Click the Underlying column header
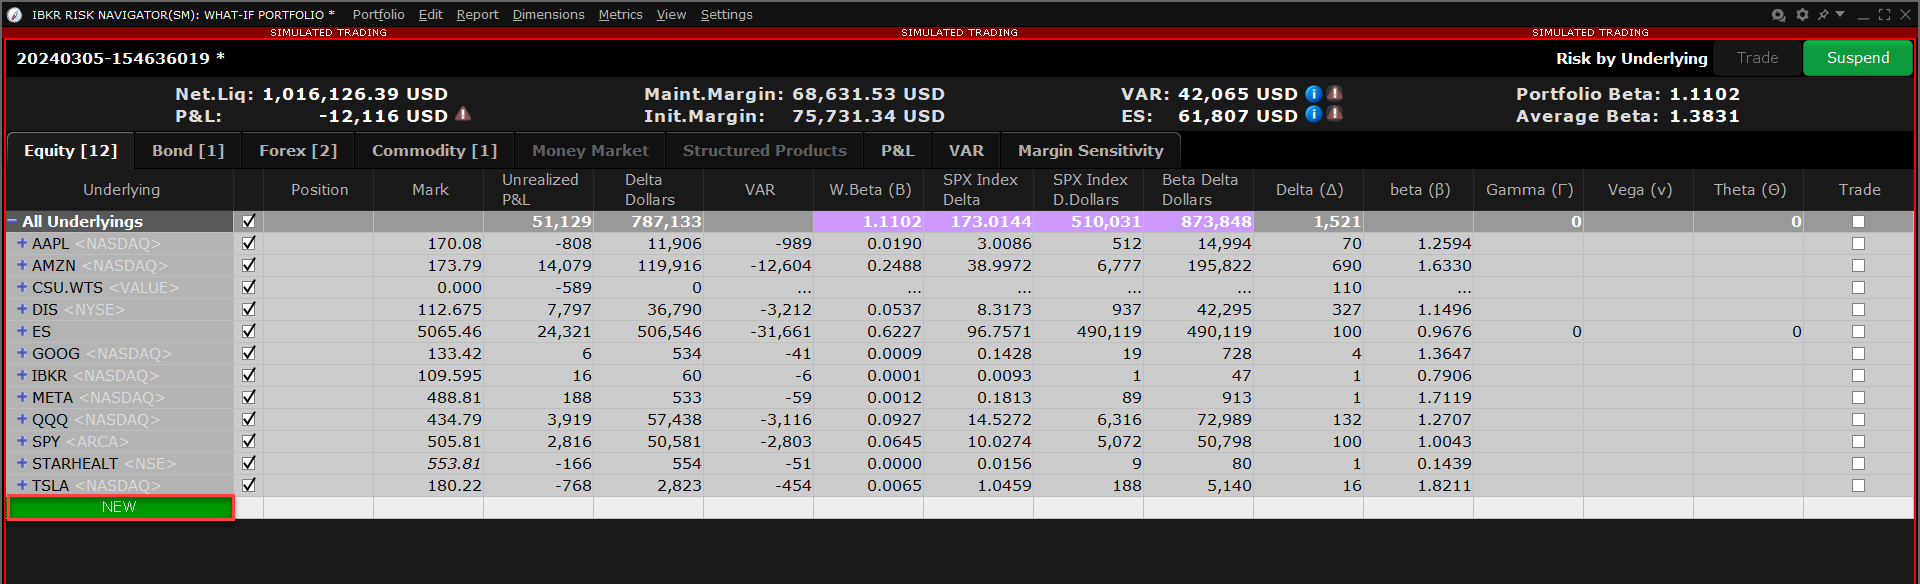 coord(121,189)
